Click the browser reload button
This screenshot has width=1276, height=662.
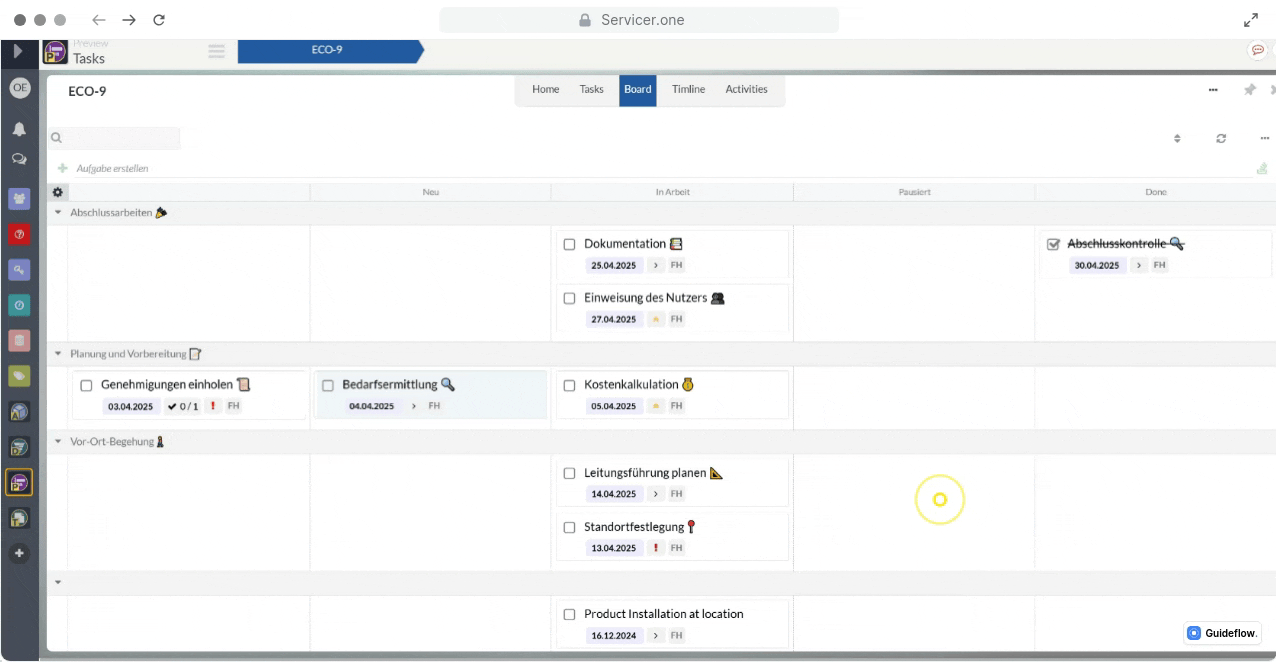point(159,20)
